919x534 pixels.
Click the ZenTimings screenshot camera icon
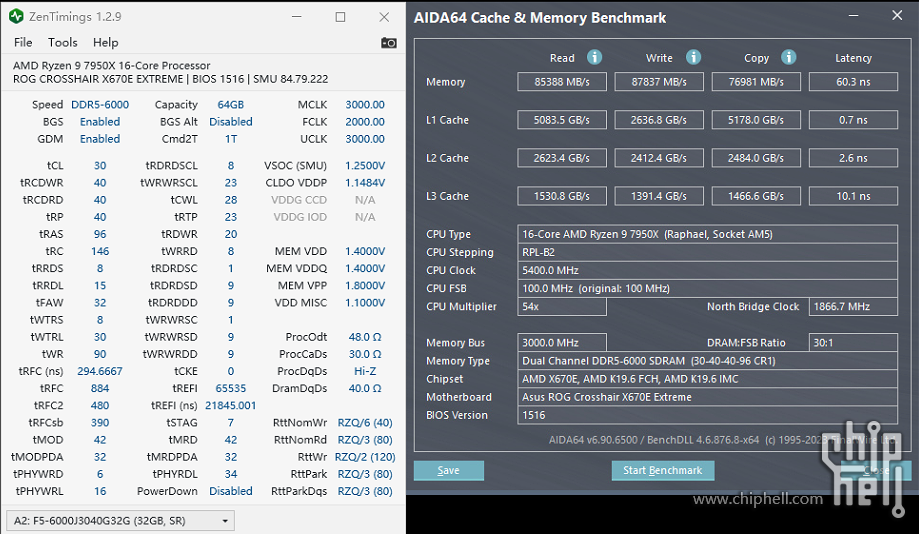(389, 43)
